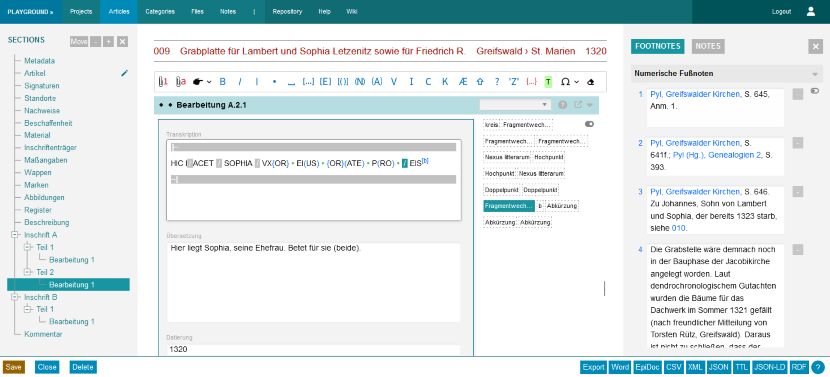Click the (A) abbreviation markup button

pos(377,82)
